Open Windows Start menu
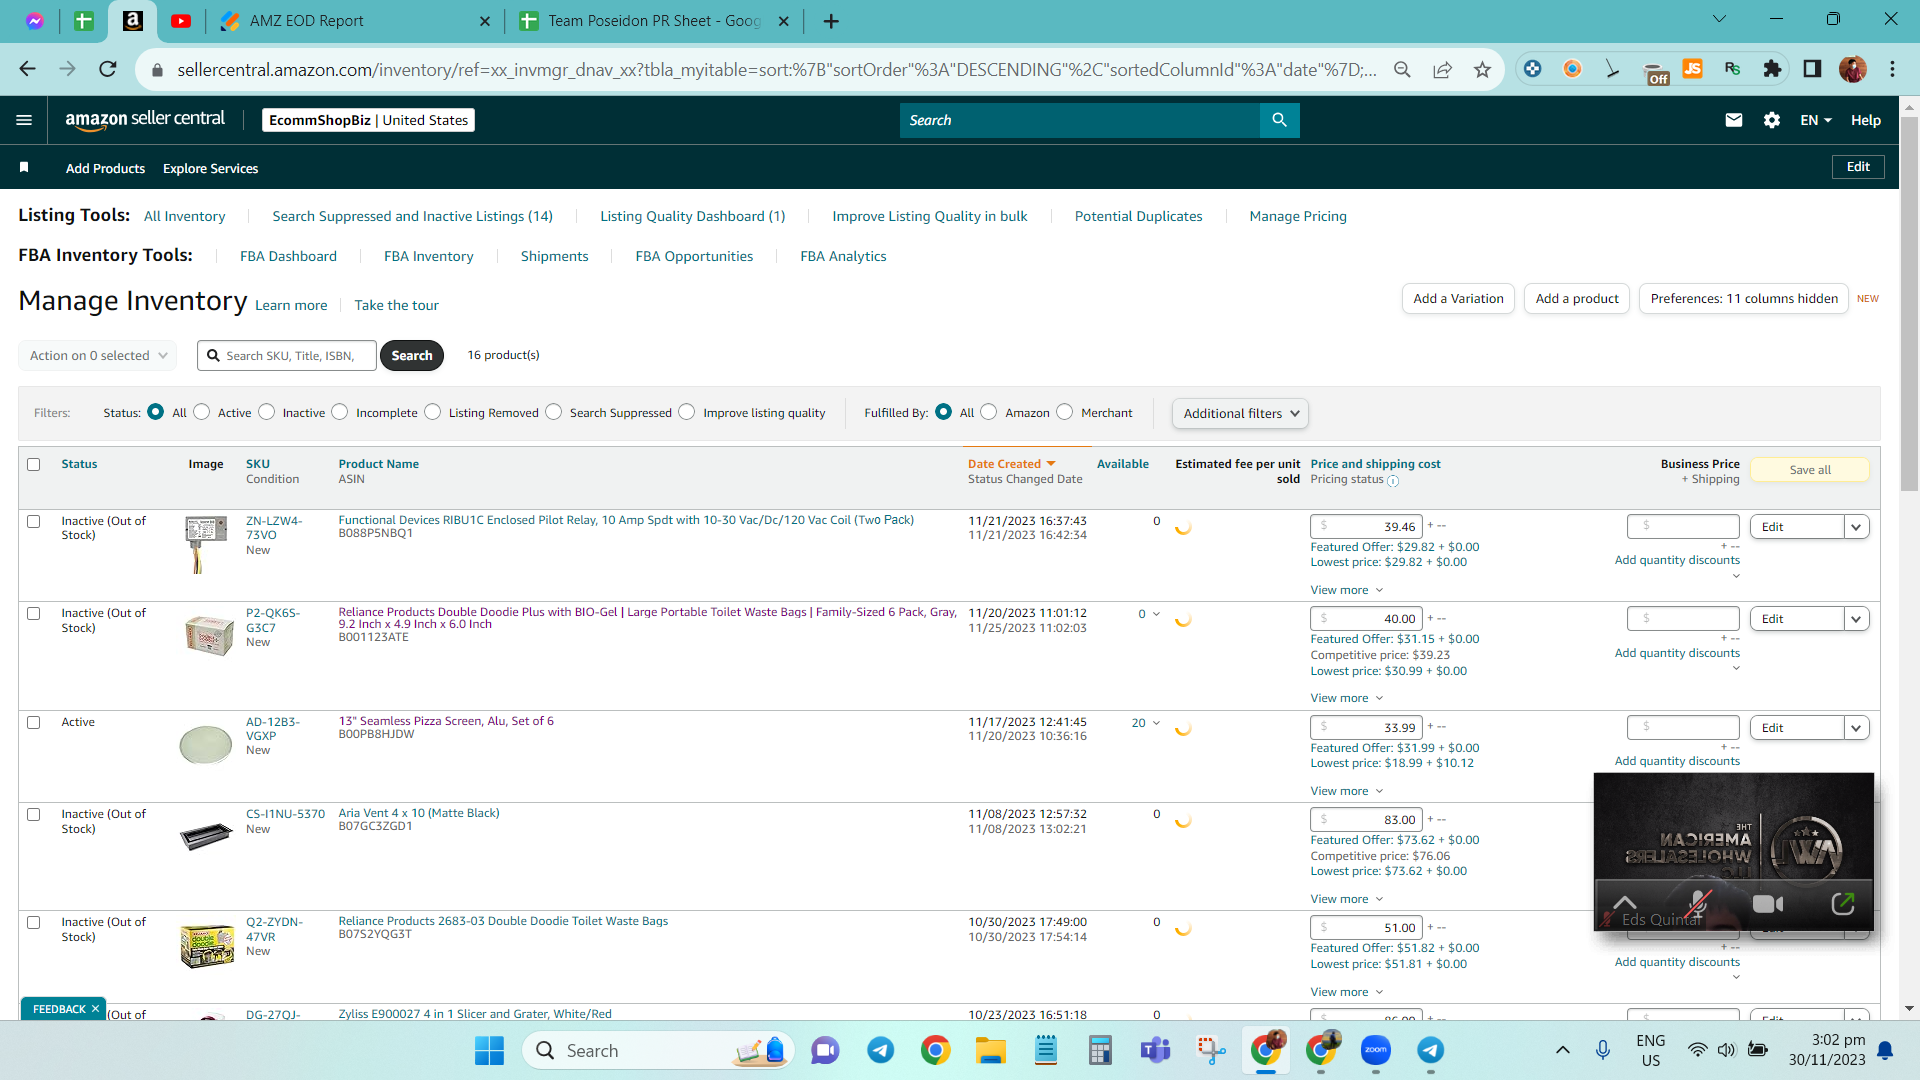 click(489, 1050)
